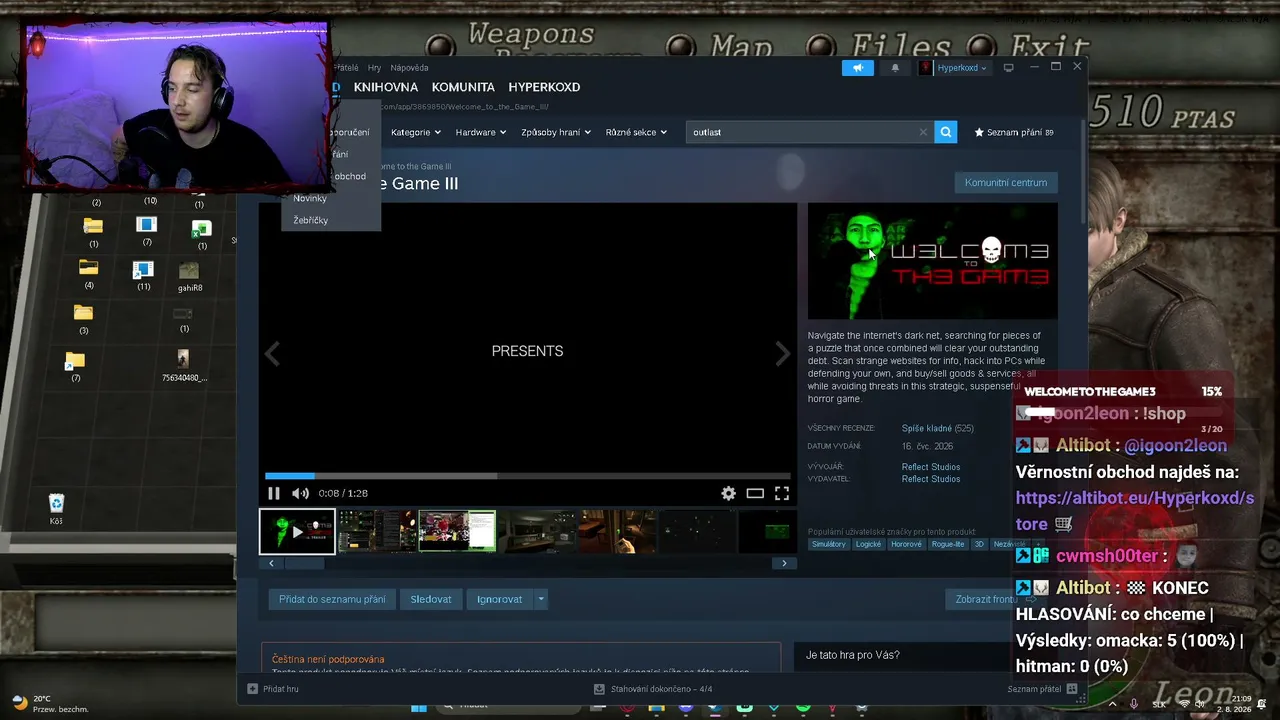Image resolution: width=1280 pixels, height=720 pixels.
Task: Open the Nápověda menu
Action: (x=409, y=68)
